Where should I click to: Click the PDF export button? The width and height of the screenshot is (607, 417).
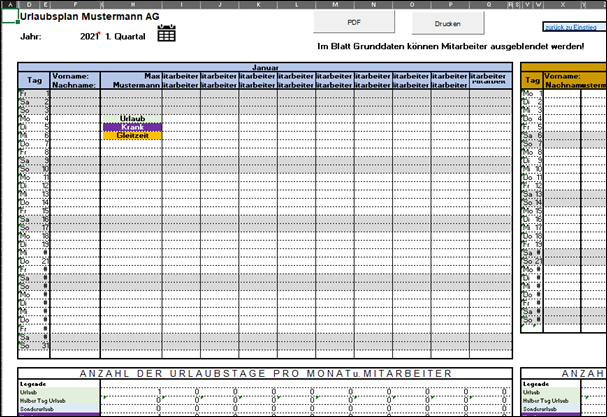[x=353, y=23]
